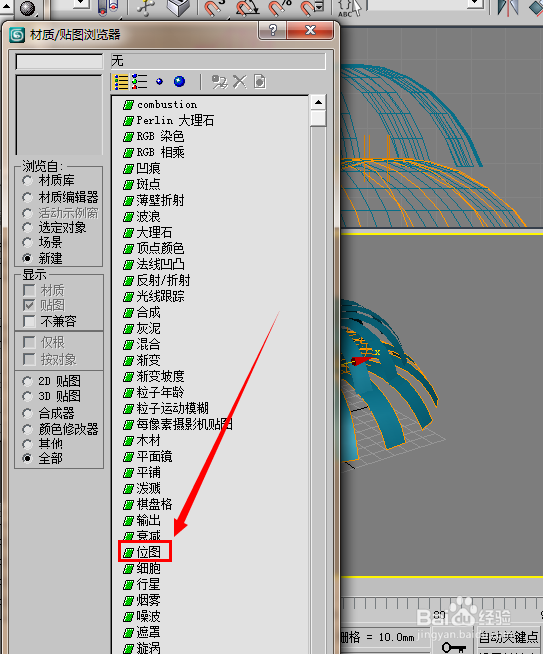Toggle the Keyboard Shortcut Override cube icon
Image resolution: width=543 pixels, height=654 pixels.
[x=178, y=8]
